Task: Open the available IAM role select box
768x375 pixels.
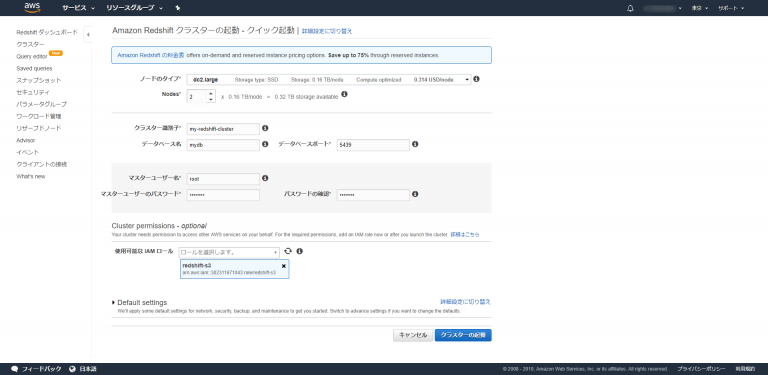Action: tap(229, 253)
